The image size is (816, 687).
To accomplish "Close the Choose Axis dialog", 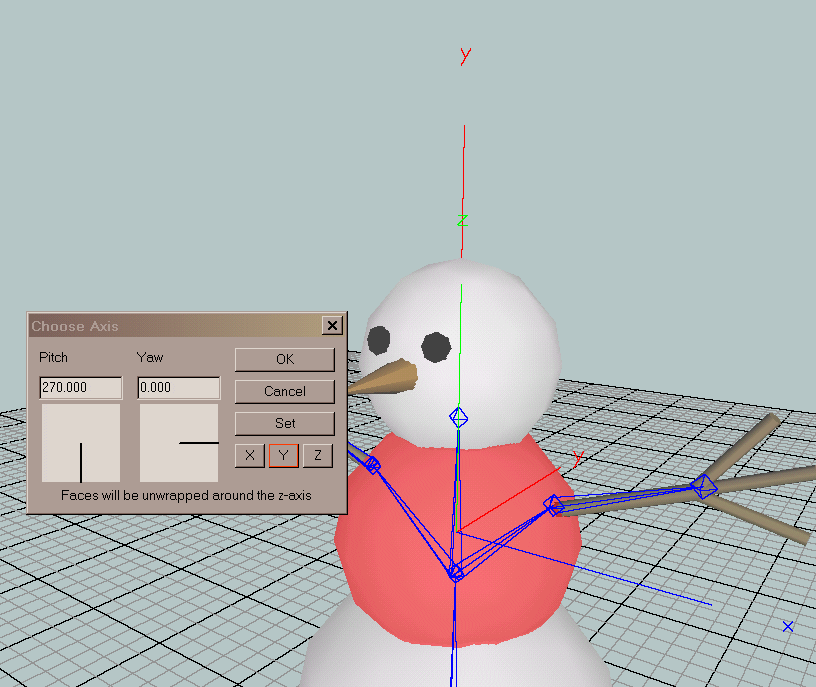I will tap(332, 326).
